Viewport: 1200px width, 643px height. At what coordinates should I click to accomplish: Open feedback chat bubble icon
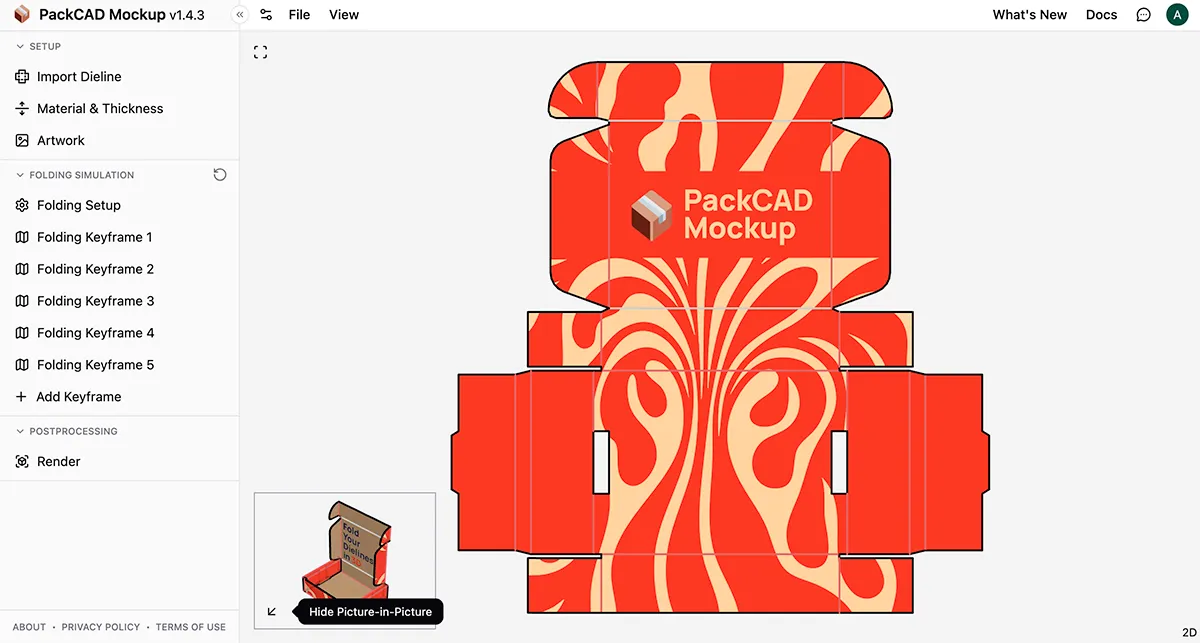coord(1144,15)
